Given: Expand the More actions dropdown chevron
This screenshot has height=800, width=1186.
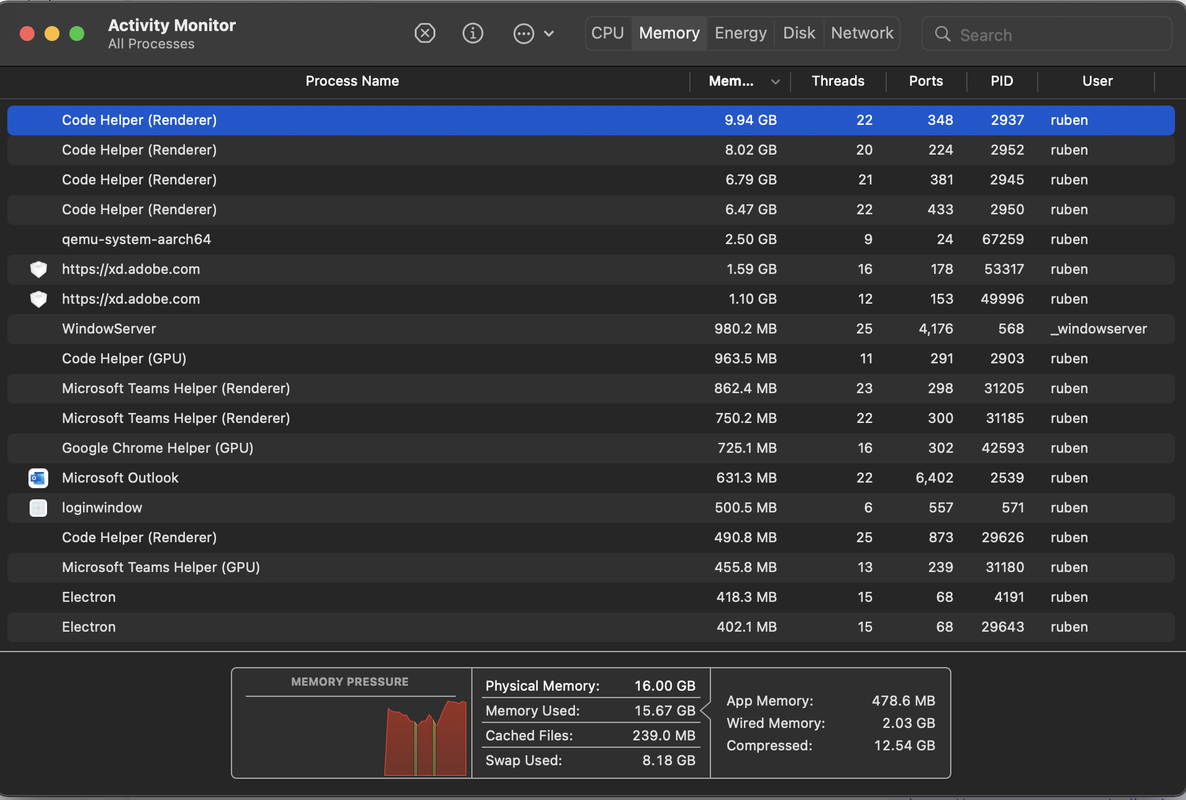Looking at the screenshot, I should [549, 33].
